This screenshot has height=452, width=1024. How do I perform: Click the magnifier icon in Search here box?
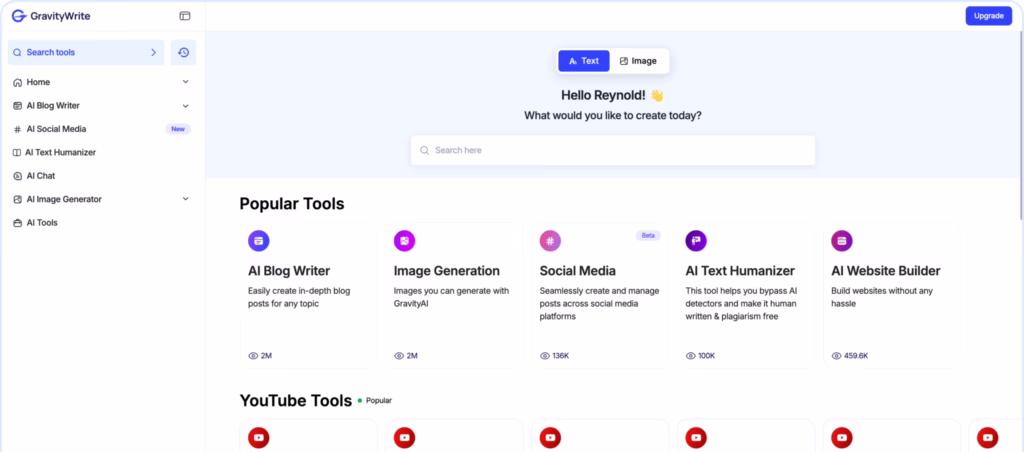tap(424, 150)
